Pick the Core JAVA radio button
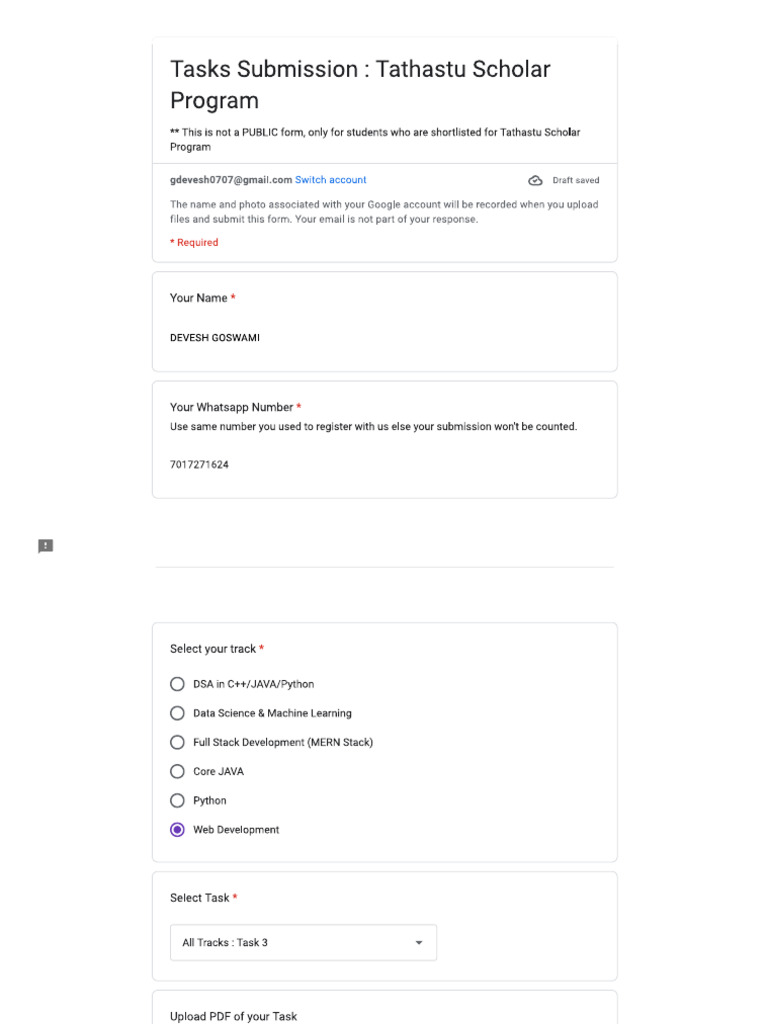The image size is (768, 1024). click(177, 771)
